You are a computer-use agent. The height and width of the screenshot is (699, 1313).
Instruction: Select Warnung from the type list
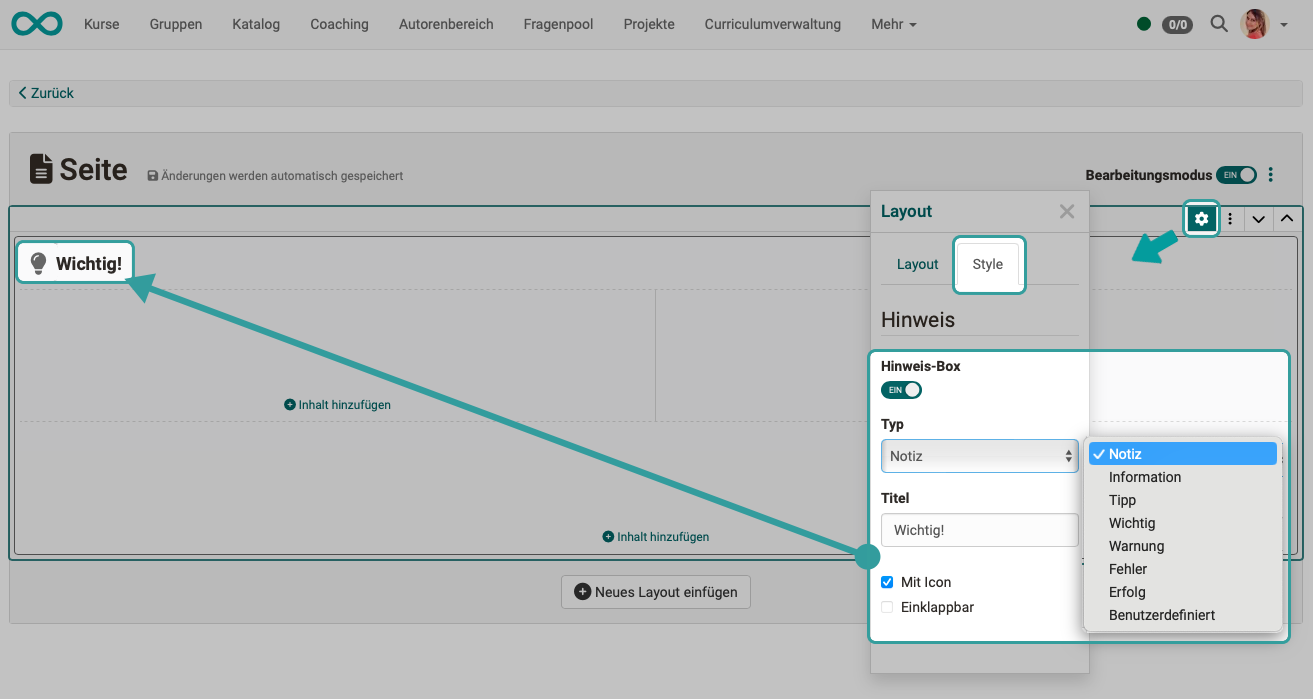click(1136, 546)
